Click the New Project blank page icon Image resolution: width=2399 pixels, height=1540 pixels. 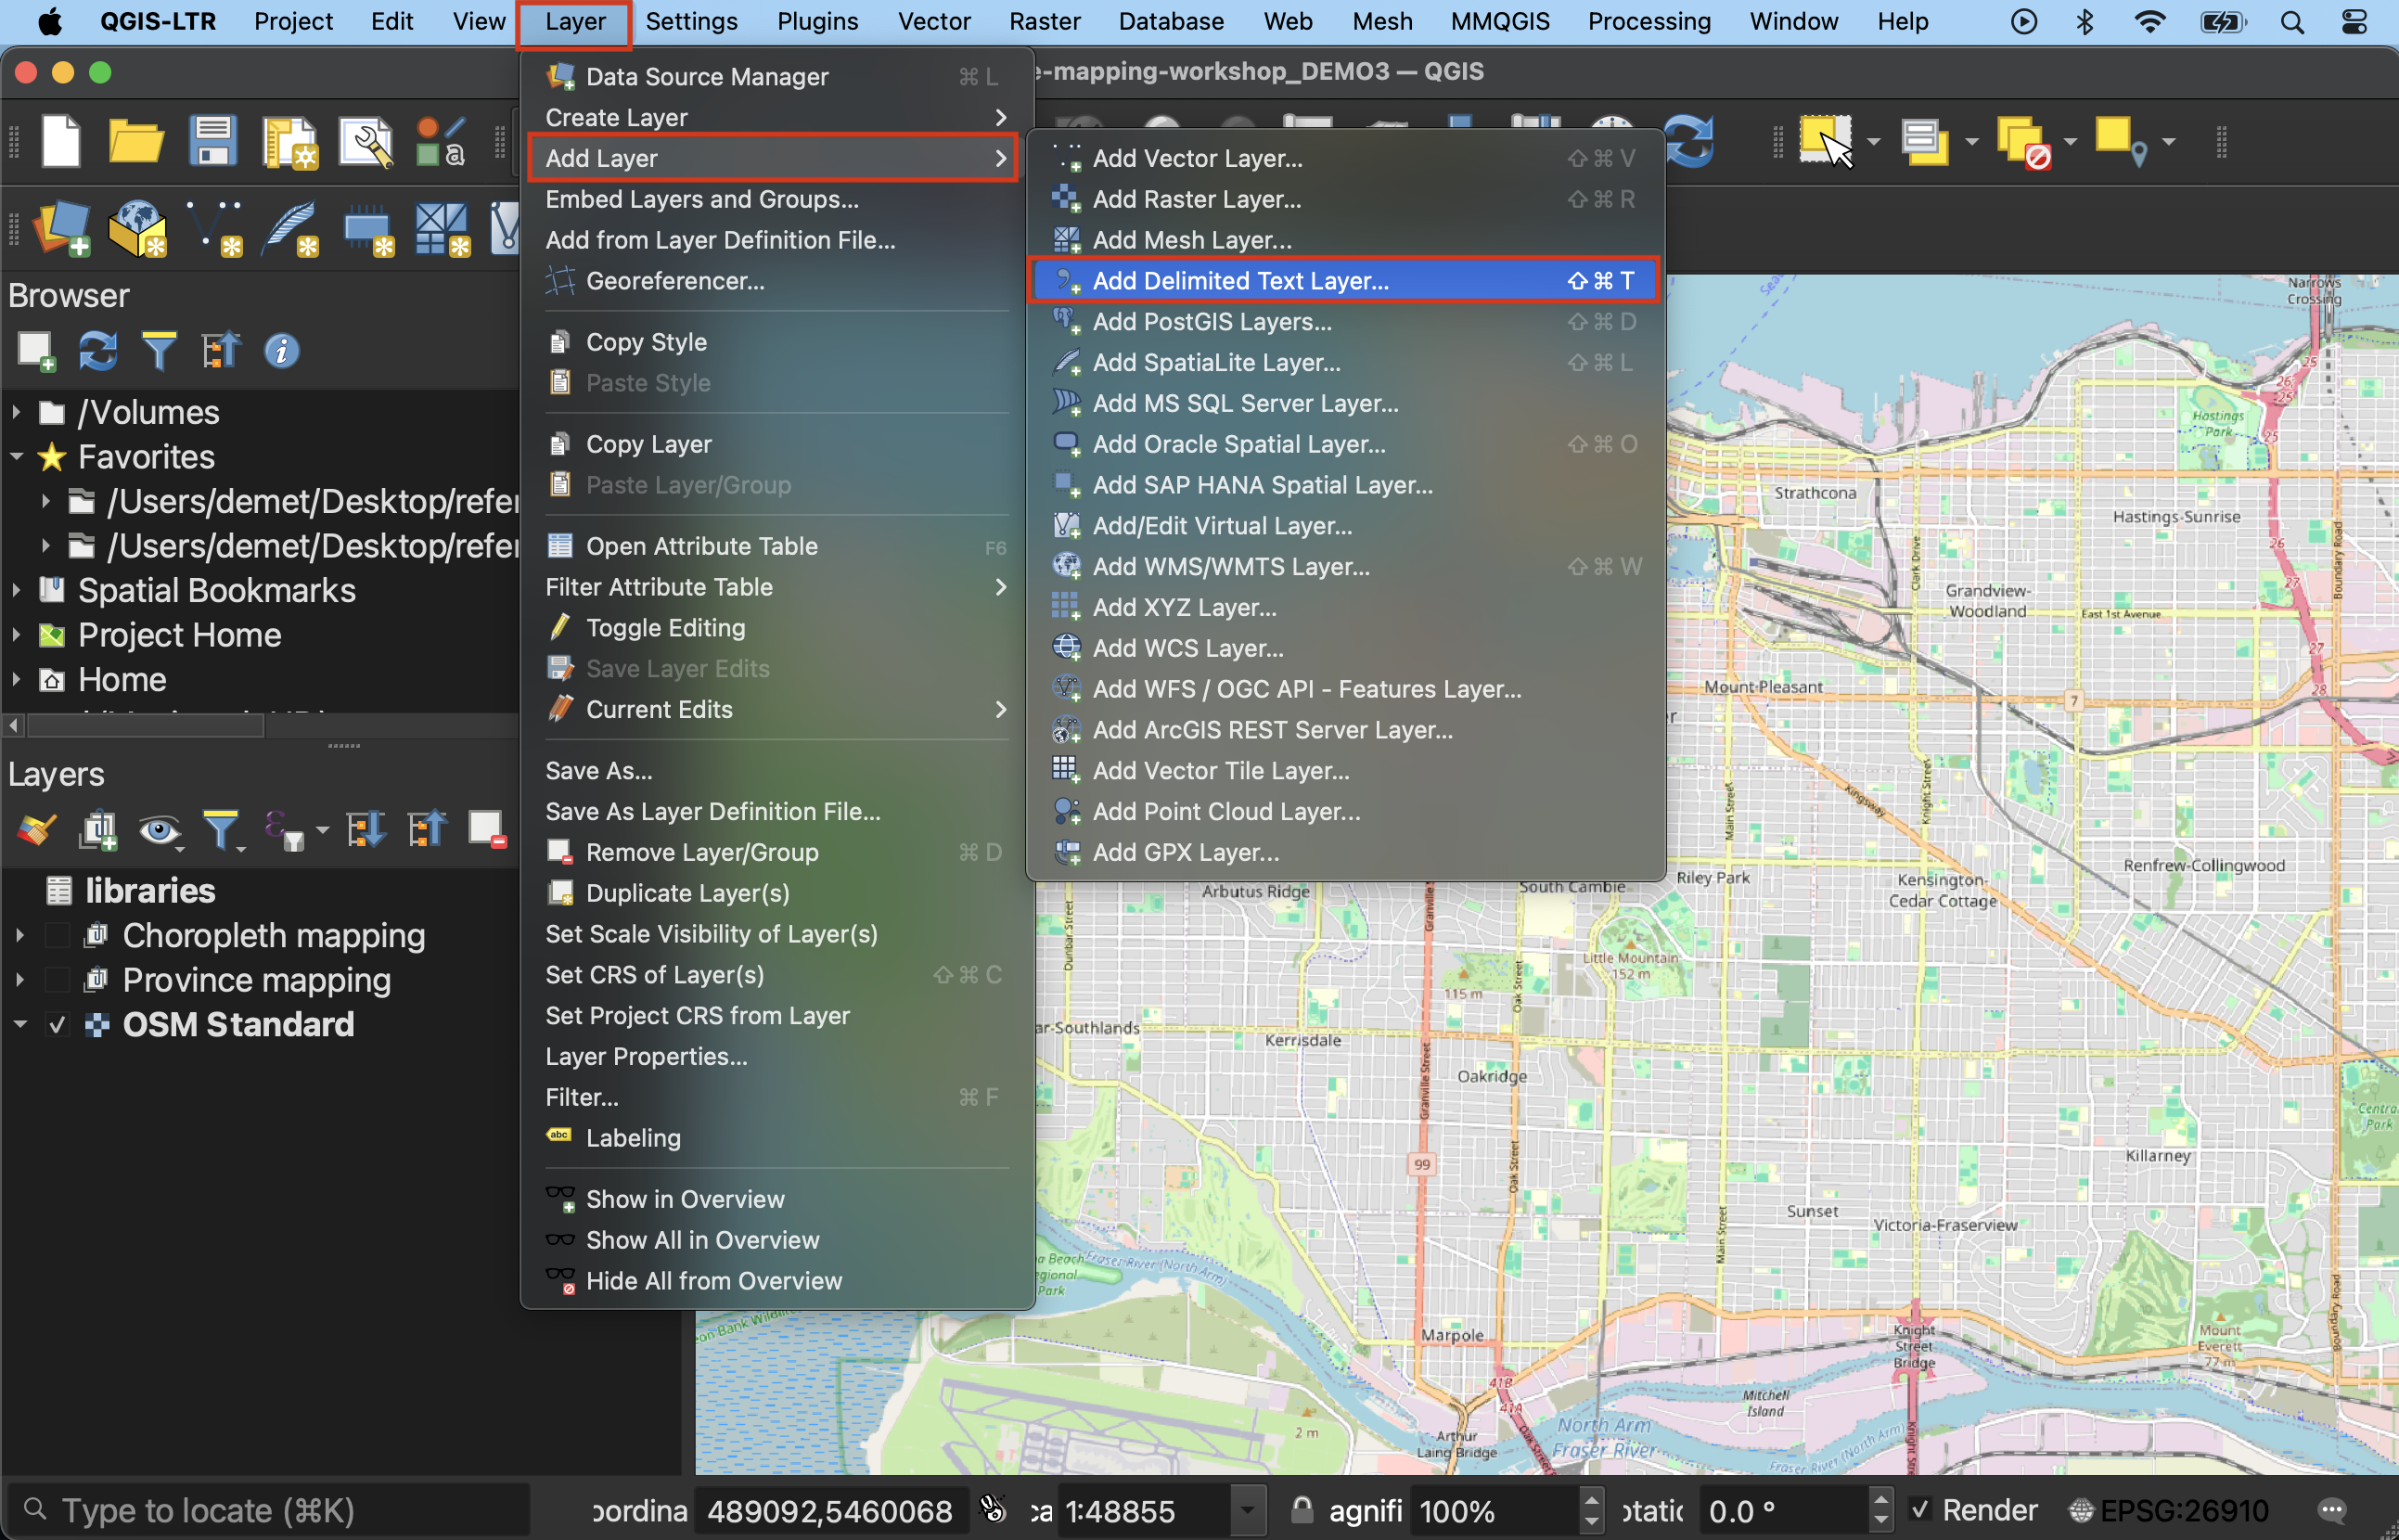point(61,142)
